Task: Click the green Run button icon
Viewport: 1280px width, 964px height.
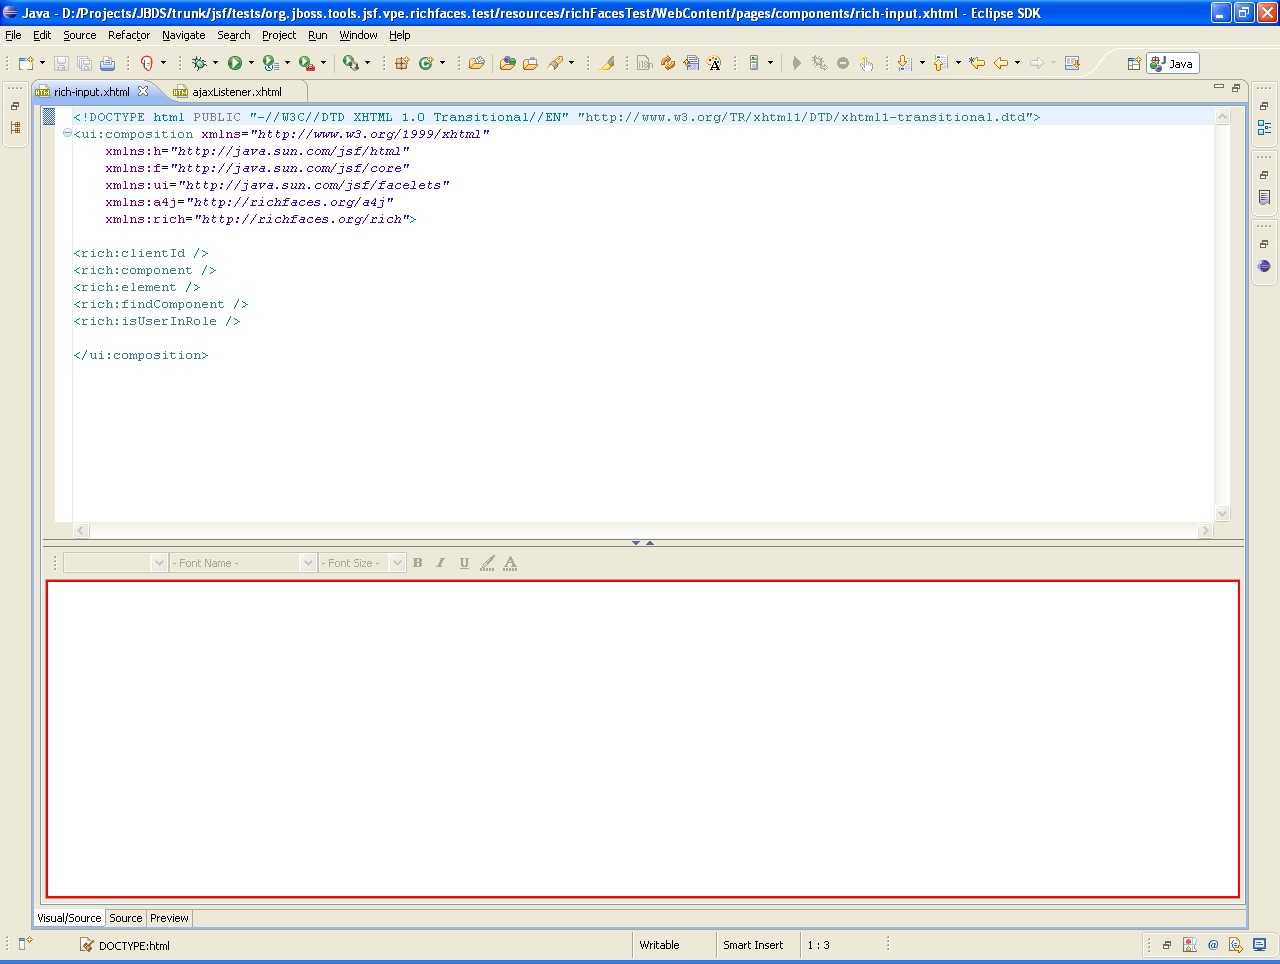Action: coord(234,63)
